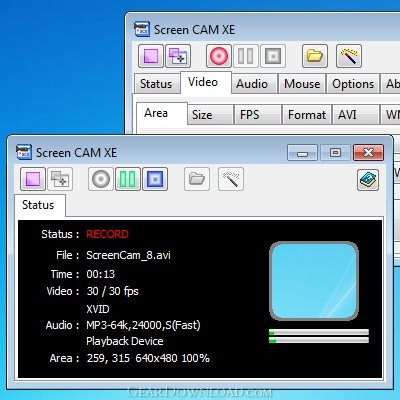Switch to Status tab in back window
The height and width of the screenshot is (400, 400).
[x=156, y=84]
